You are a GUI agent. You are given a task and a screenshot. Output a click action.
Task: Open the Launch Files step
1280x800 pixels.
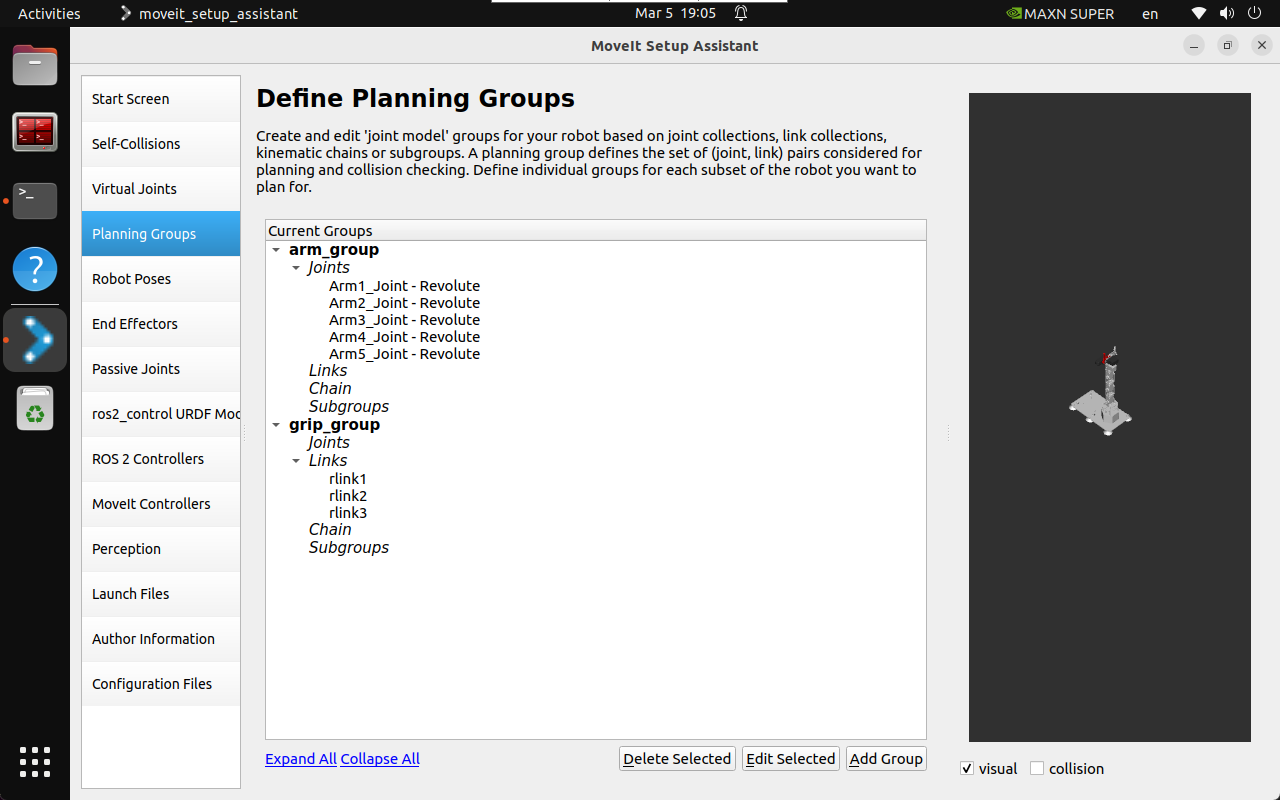[x=161, y=594]
